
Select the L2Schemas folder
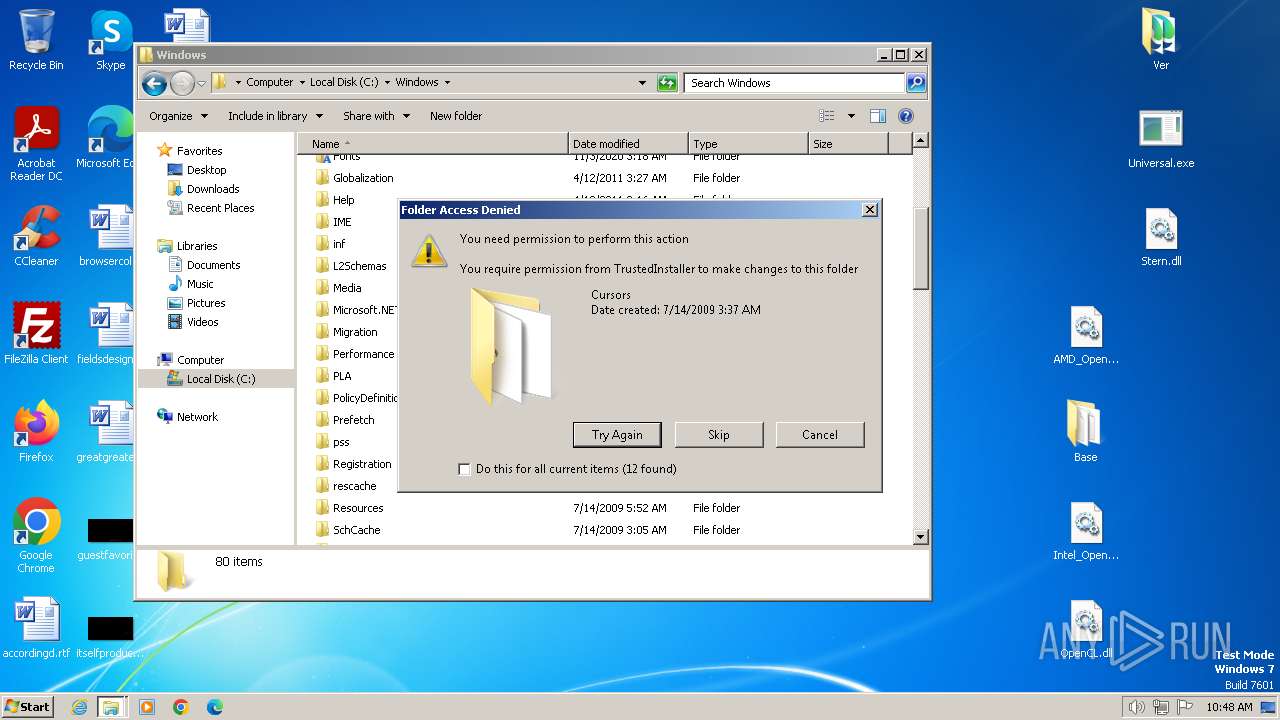coord(360,266)
